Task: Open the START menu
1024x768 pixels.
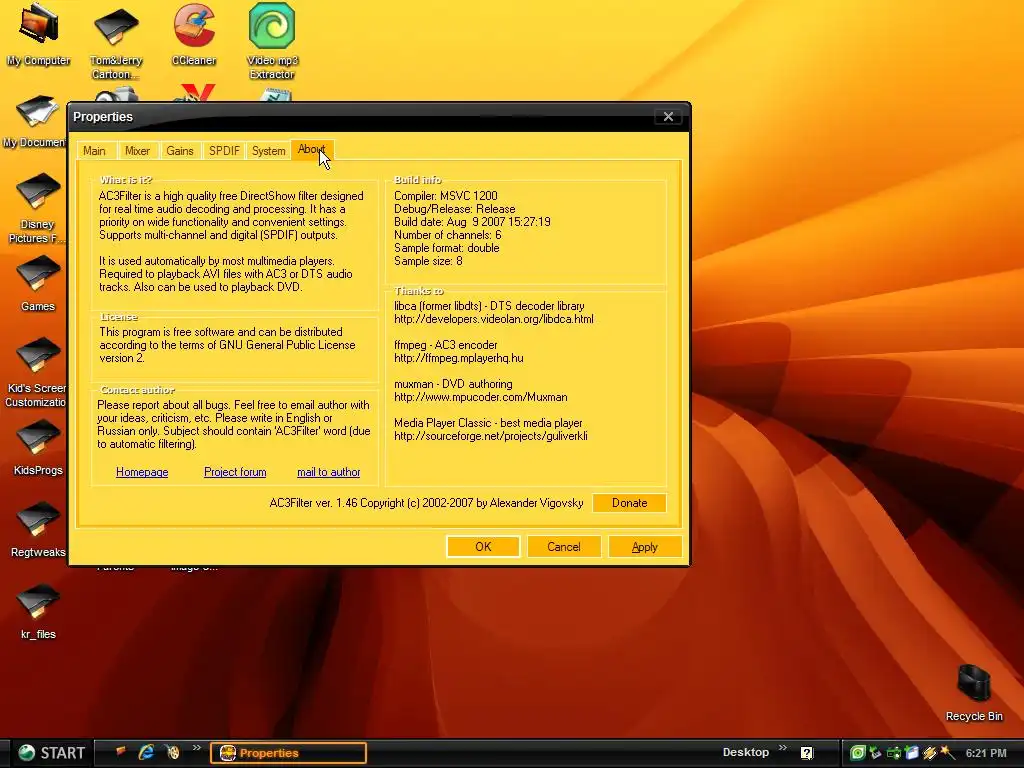Action: [52, 753]
